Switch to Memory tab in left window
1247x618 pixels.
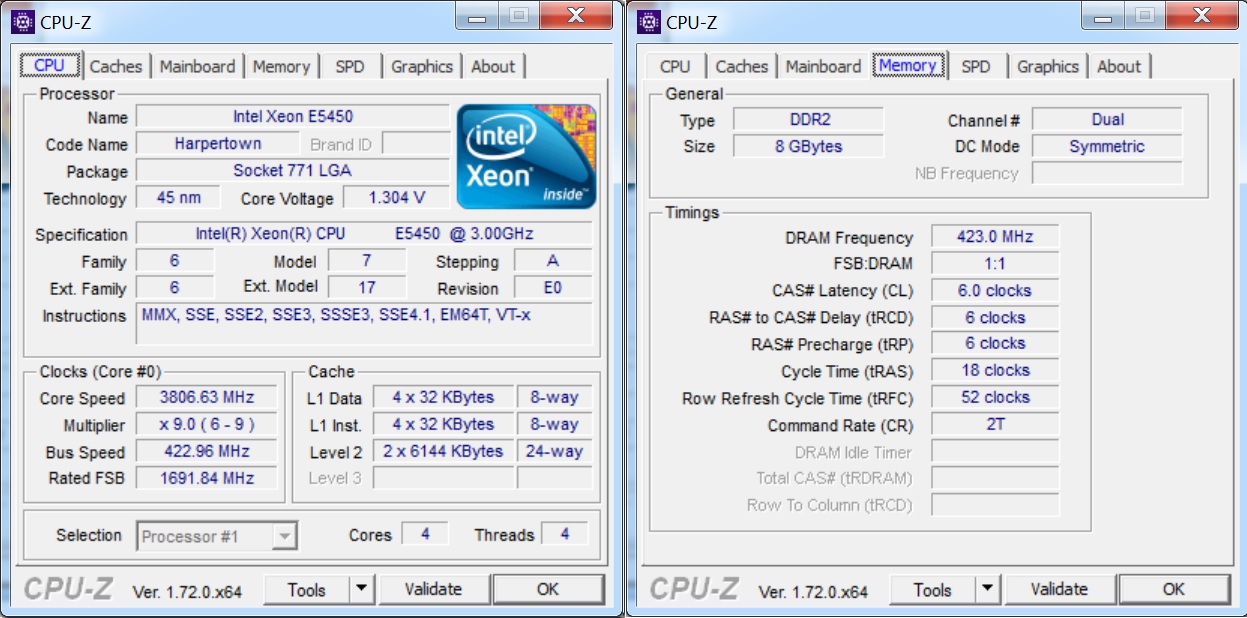tap(281, 66)
